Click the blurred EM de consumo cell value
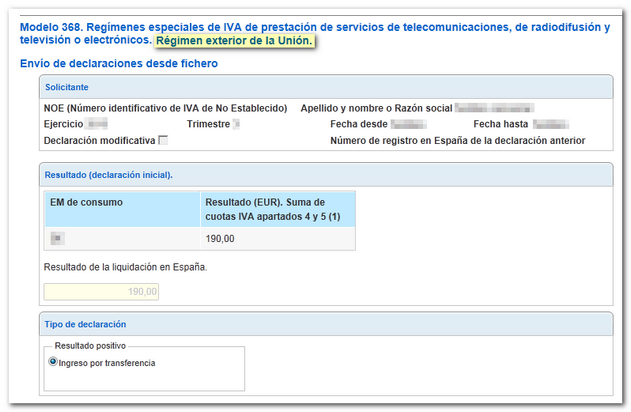This screenshot has width=631, height=412. (57, 239)
